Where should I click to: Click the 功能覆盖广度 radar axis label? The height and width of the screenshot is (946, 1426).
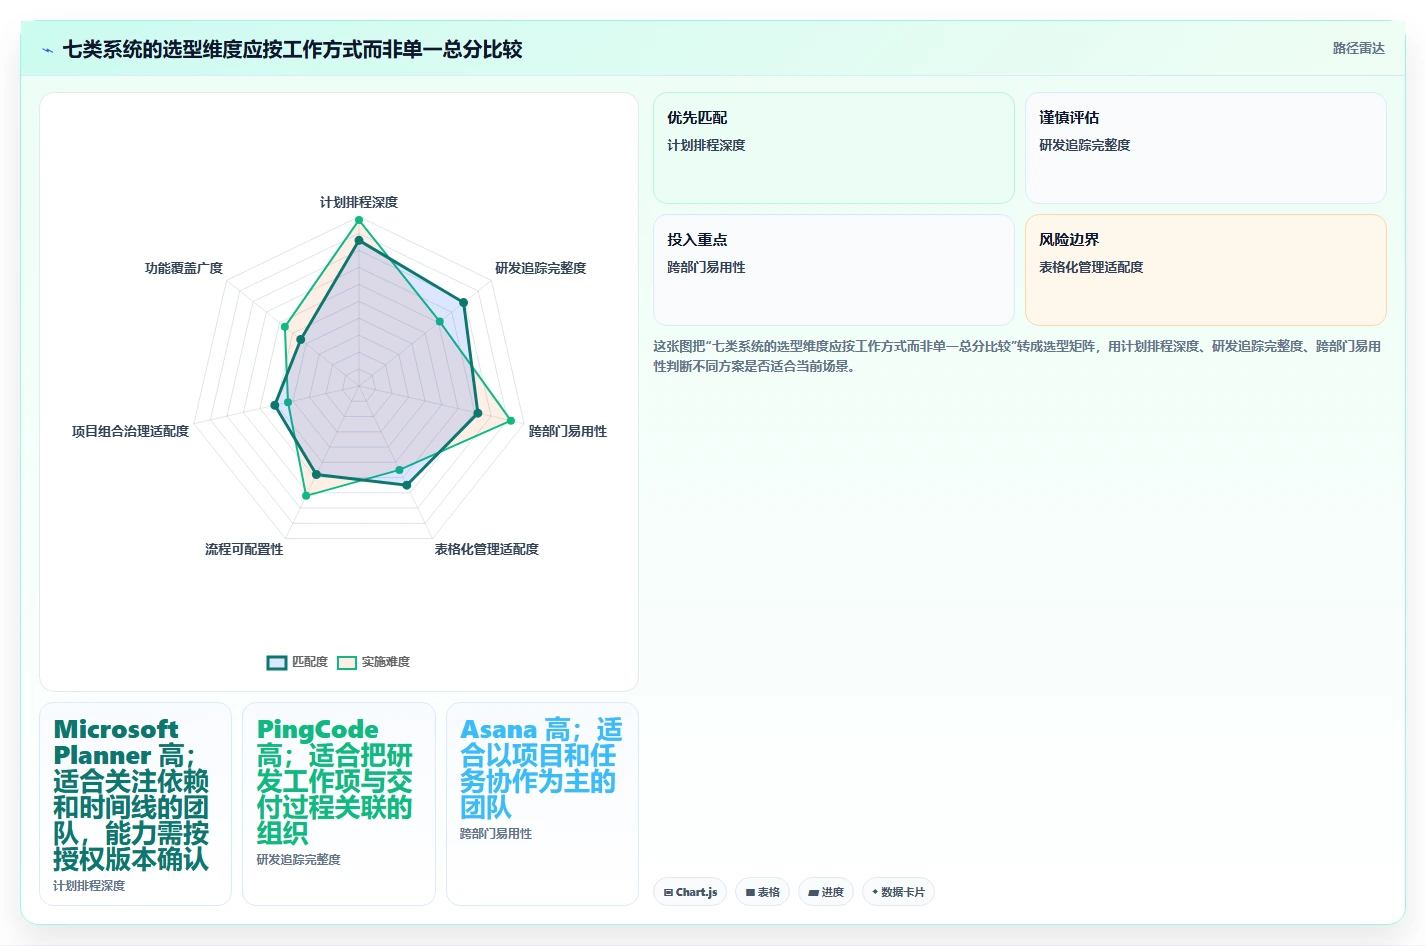click(x=184, y=268)
